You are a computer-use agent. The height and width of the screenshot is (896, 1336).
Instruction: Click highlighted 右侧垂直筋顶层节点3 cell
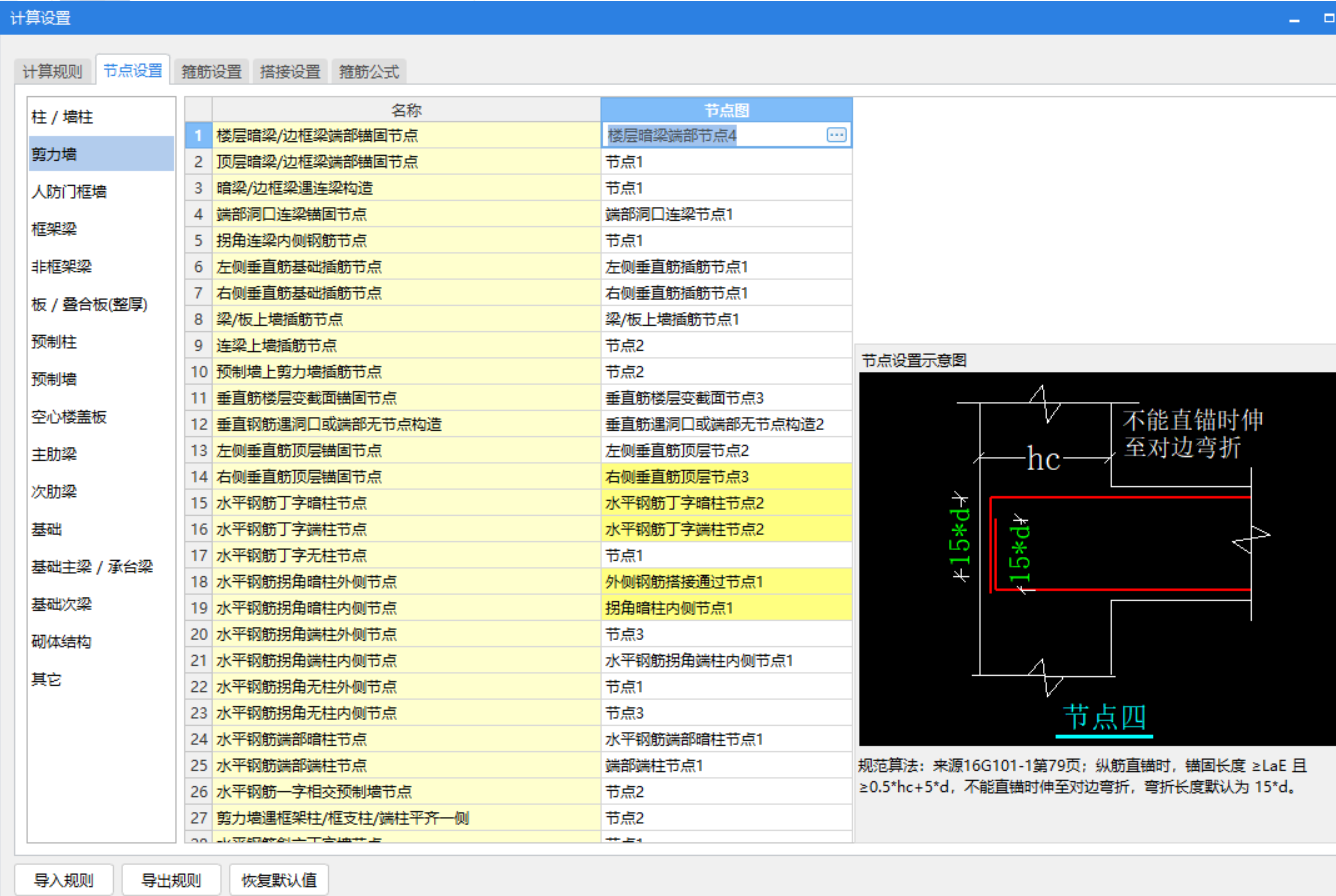tap(727, 477)
